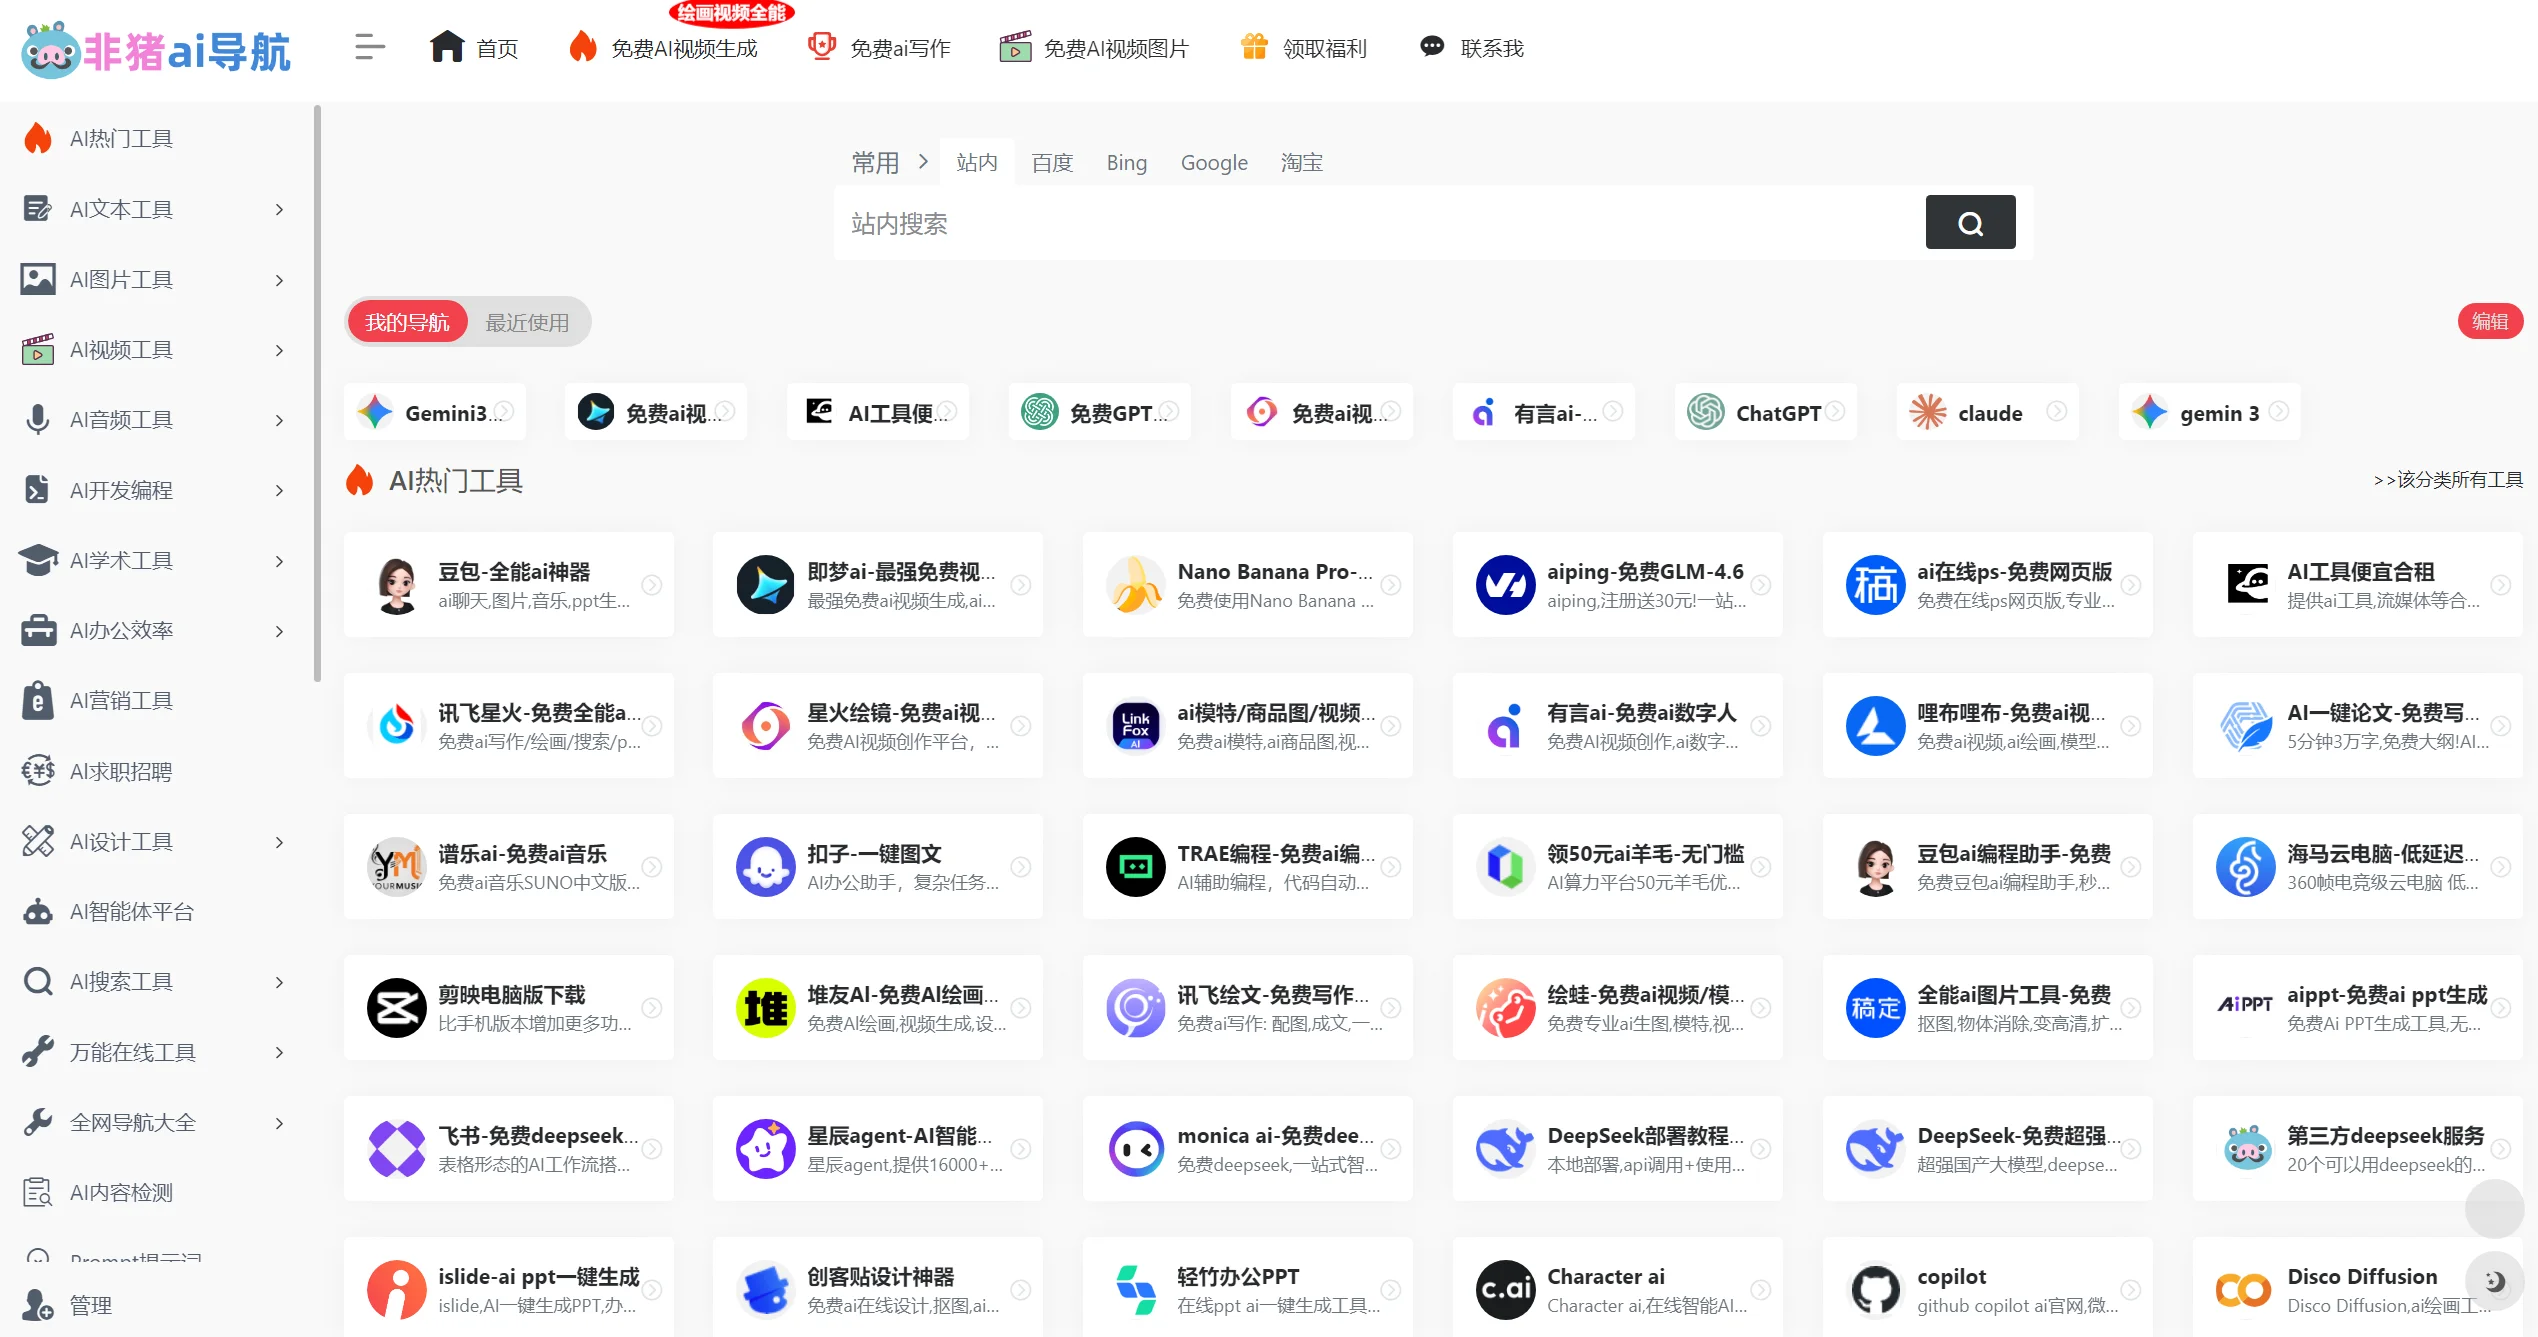
Task: Select 淘宝 as search source
Action: tap(1301, 162)
